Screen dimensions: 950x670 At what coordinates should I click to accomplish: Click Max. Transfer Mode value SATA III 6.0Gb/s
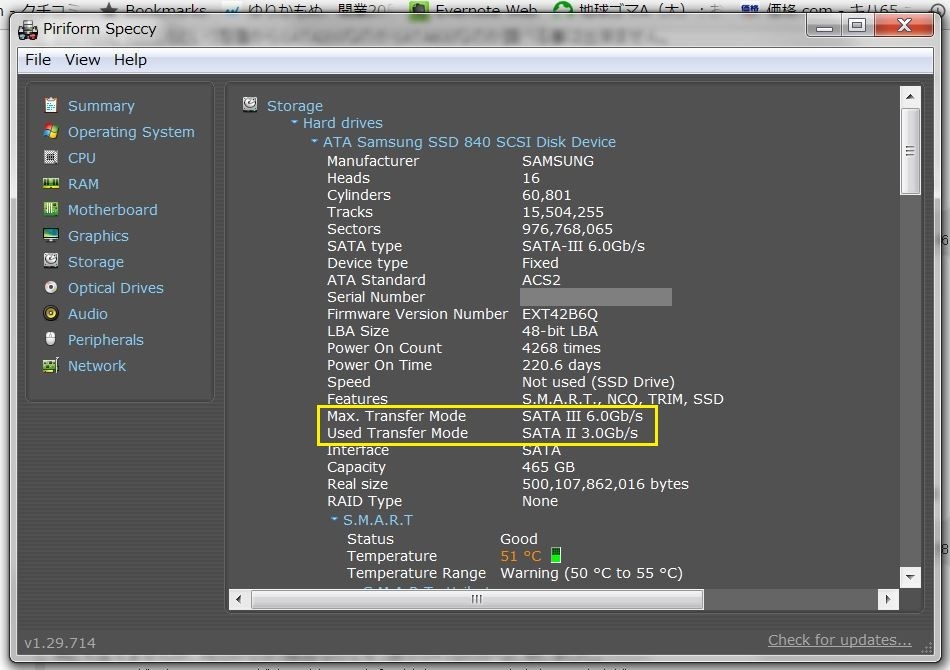582,416
